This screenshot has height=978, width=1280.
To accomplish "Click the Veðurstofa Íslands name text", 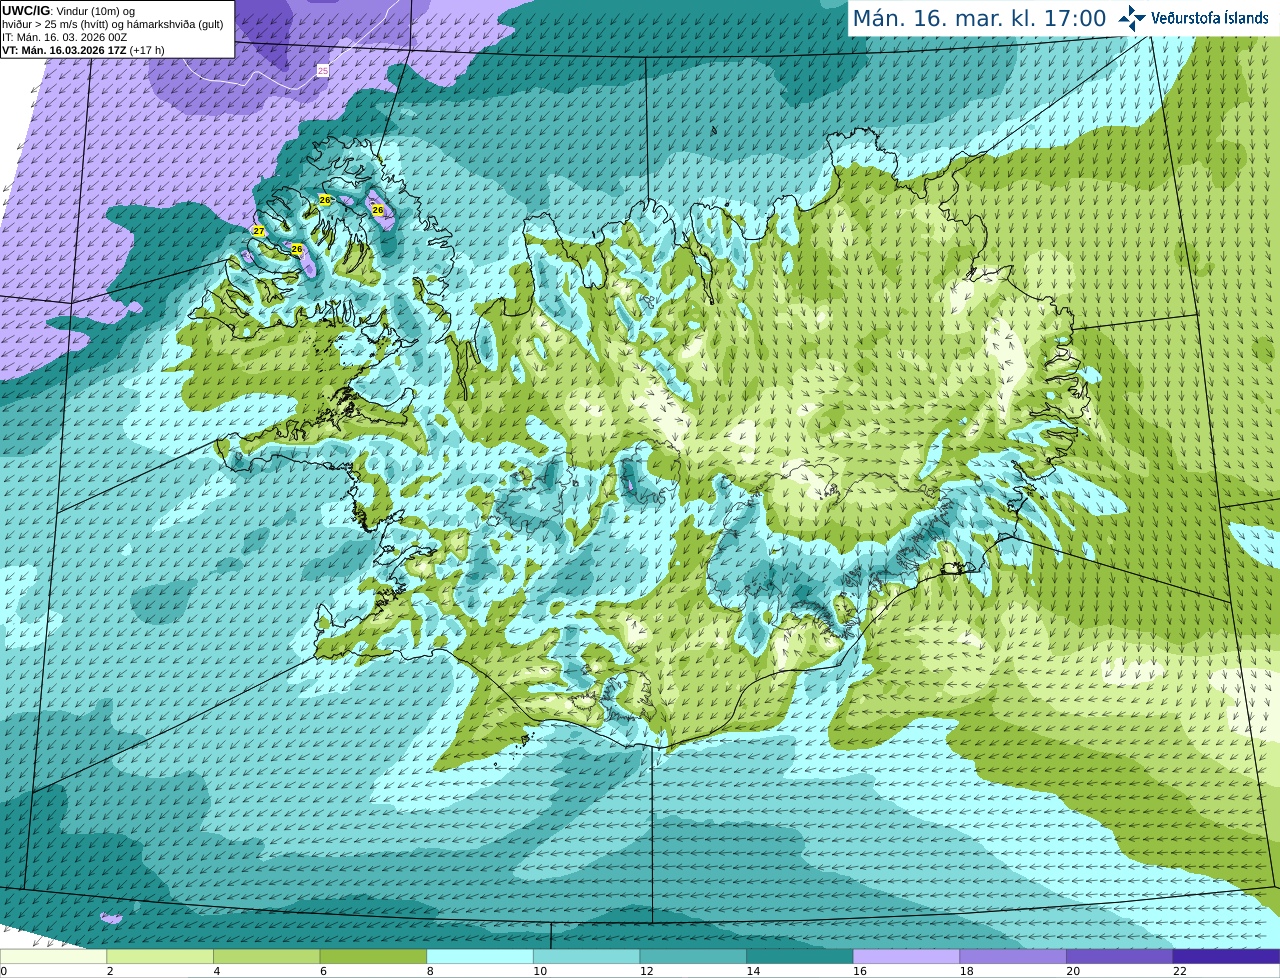I will [x=1210, y=18].
